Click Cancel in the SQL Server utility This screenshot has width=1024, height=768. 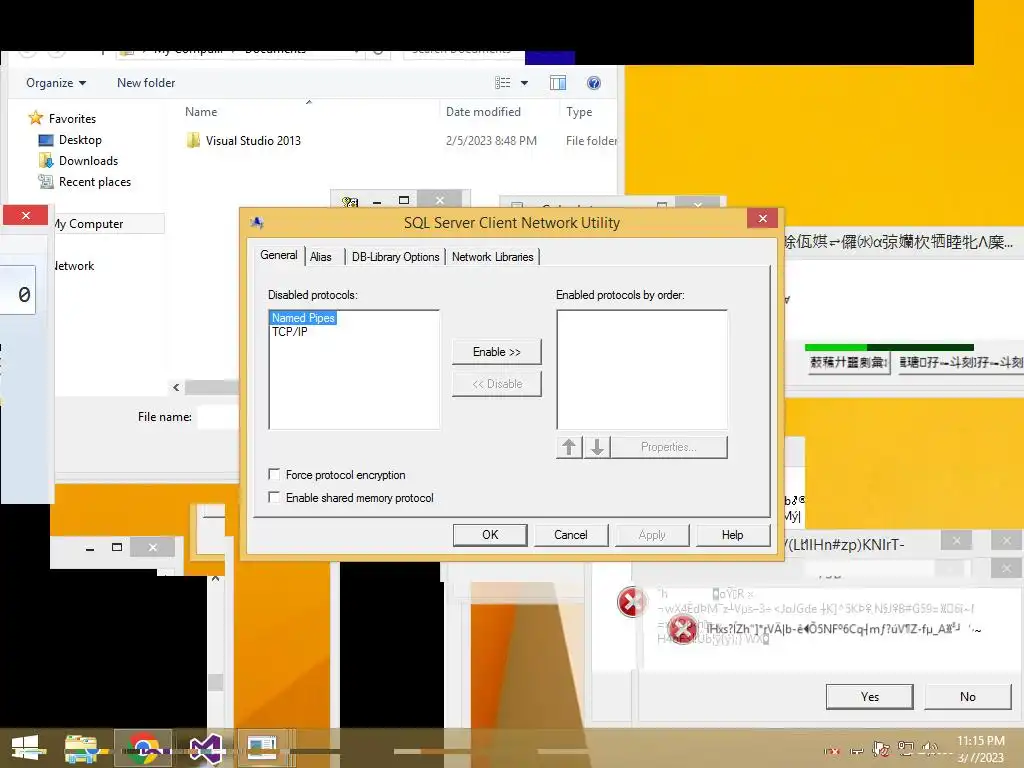571,535
